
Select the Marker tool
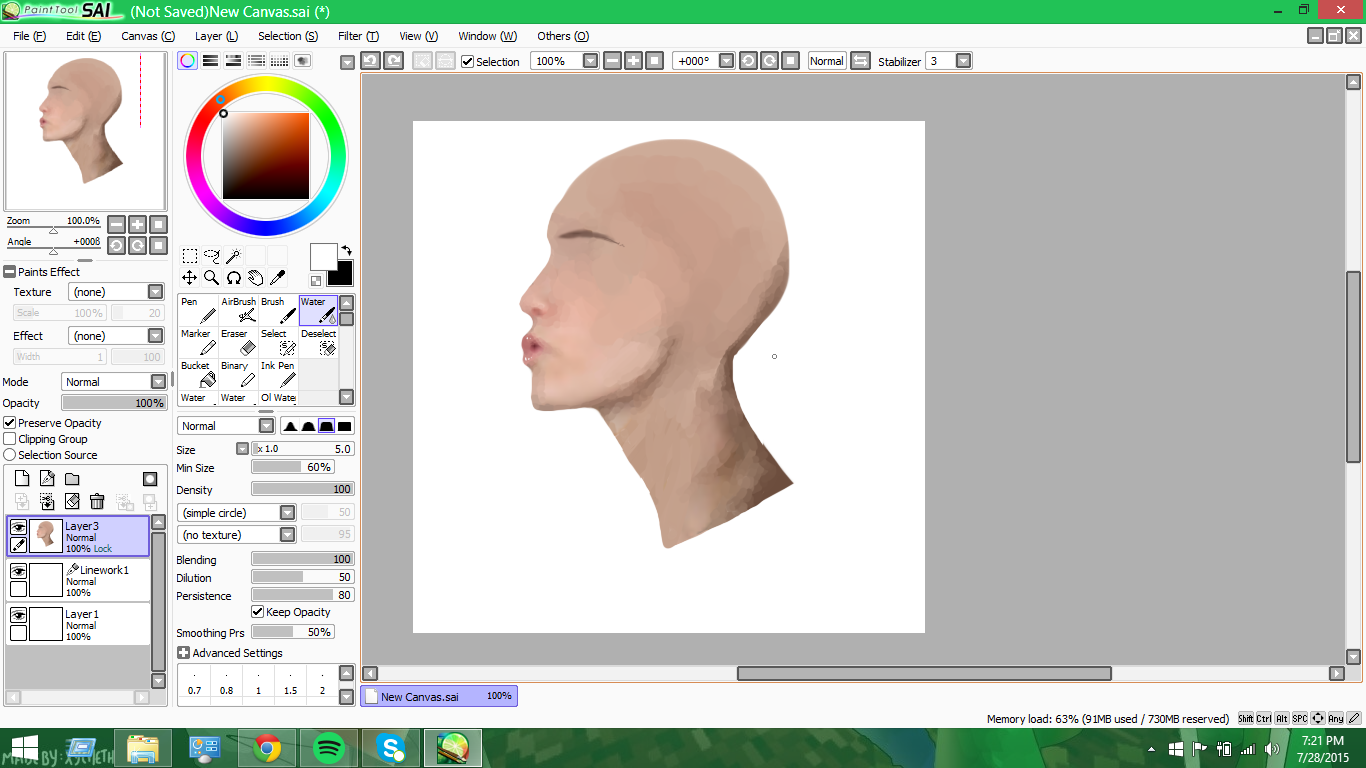click(198, 342)
